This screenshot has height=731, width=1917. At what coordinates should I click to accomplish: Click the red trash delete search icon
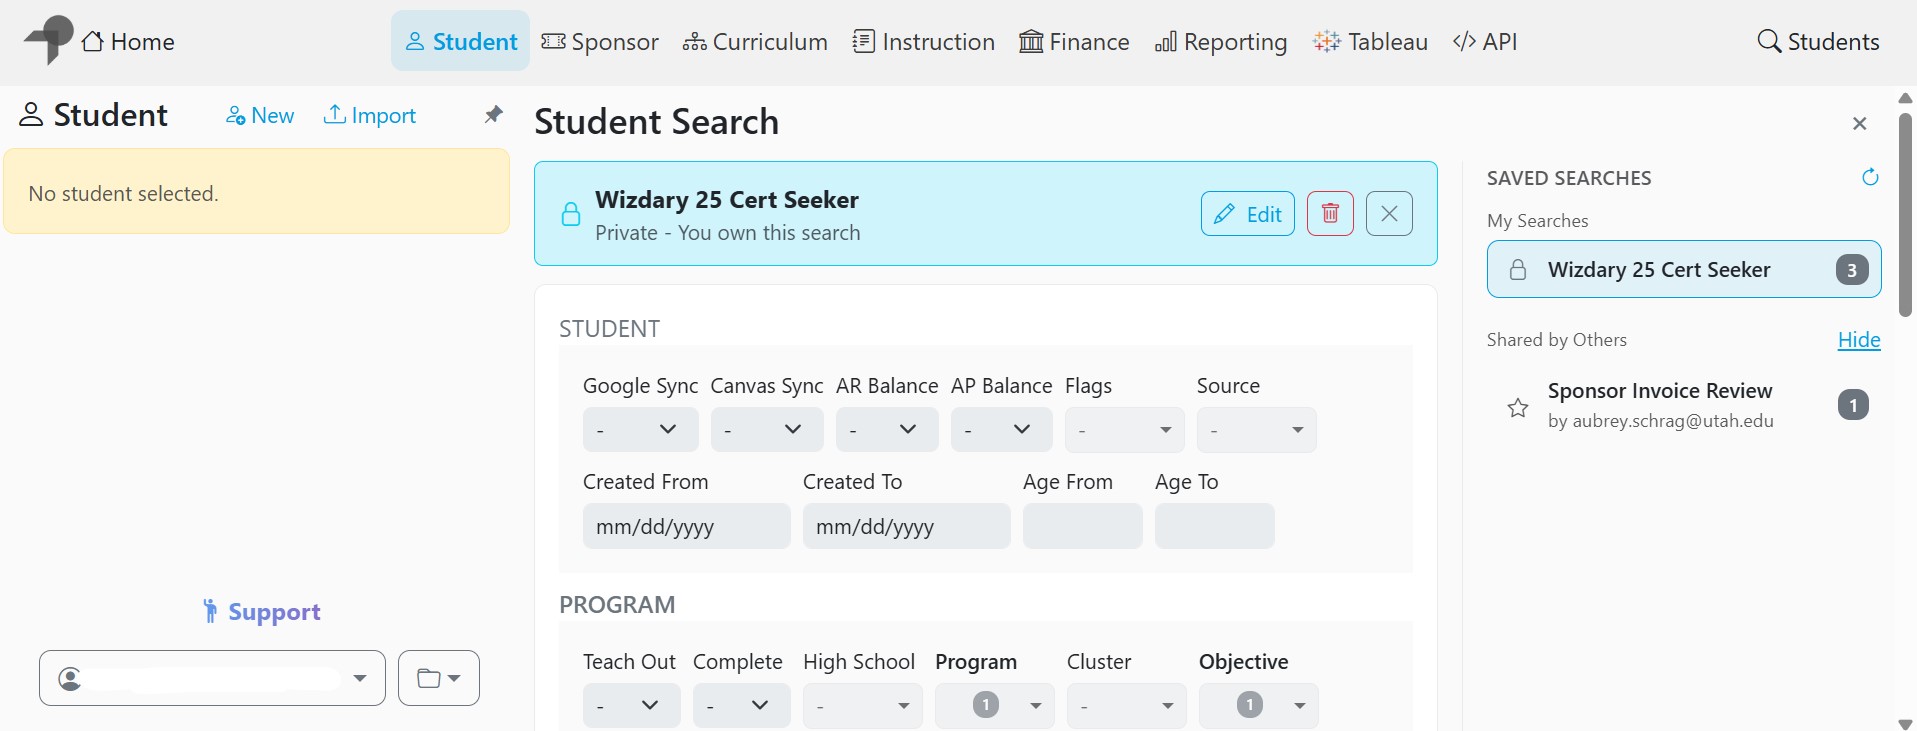[1330, 214]
